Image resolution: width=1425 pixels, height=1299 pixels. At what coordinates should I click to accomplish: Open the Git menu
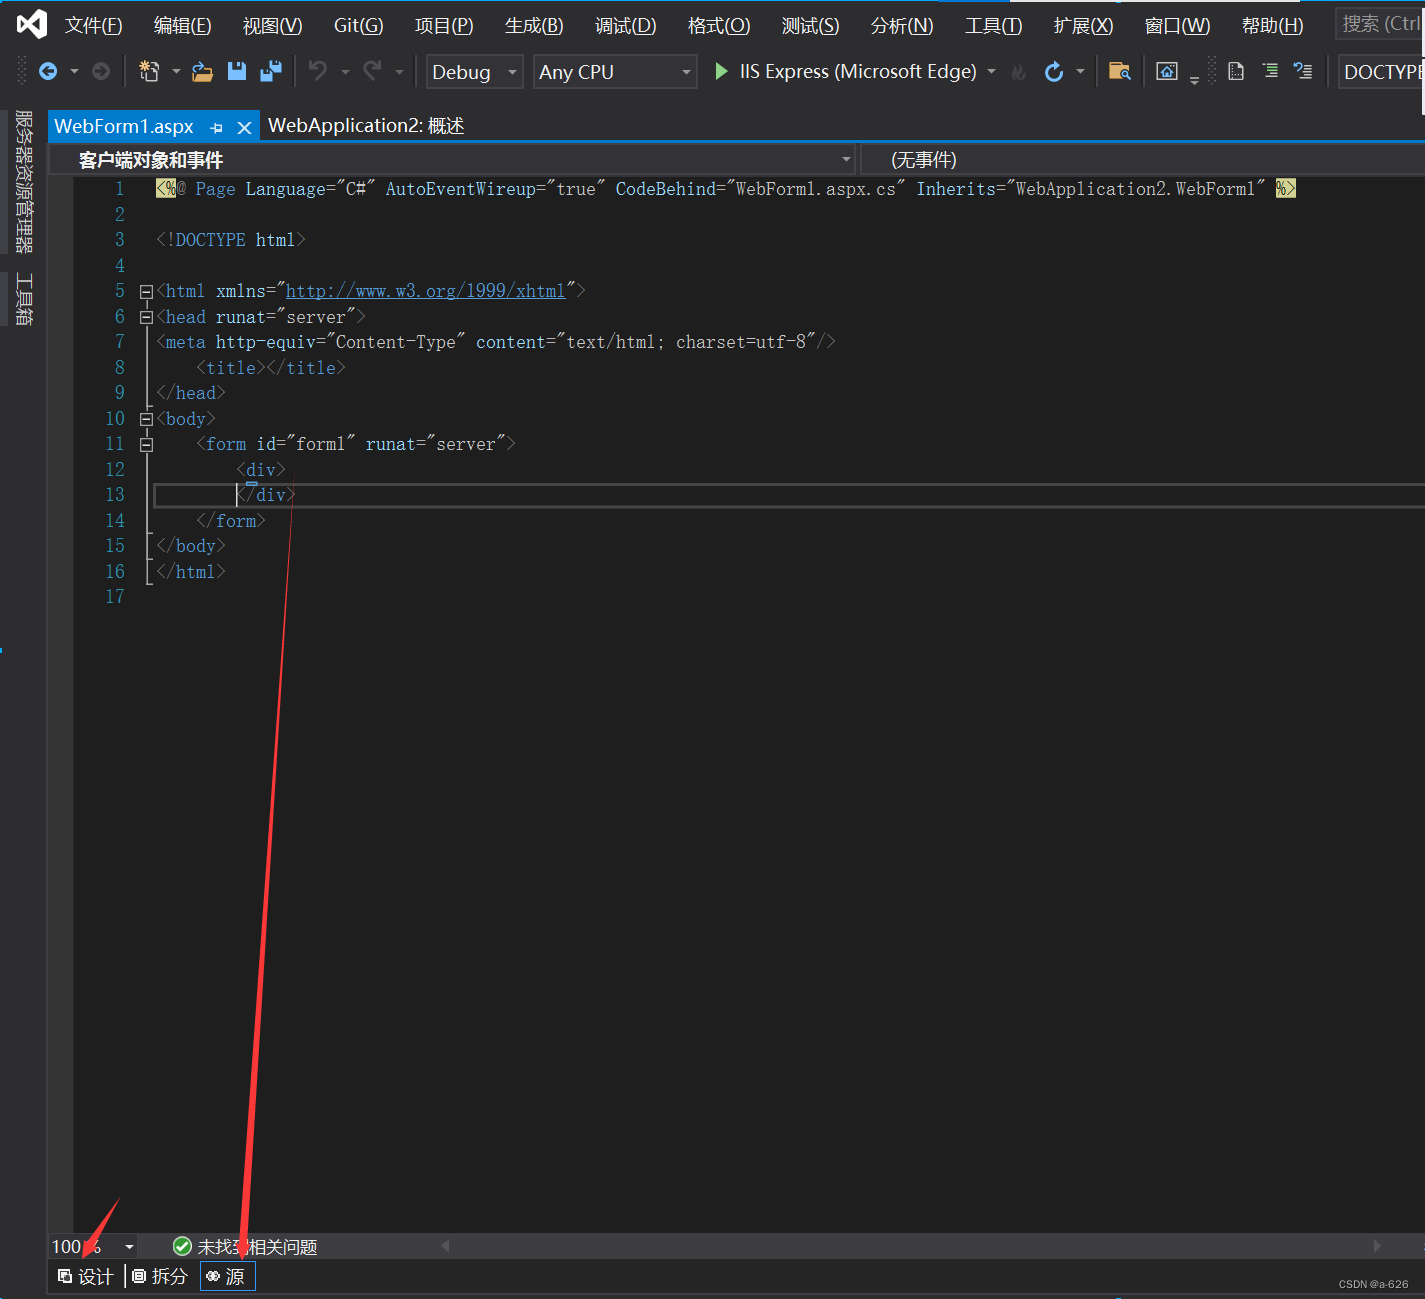358,25
